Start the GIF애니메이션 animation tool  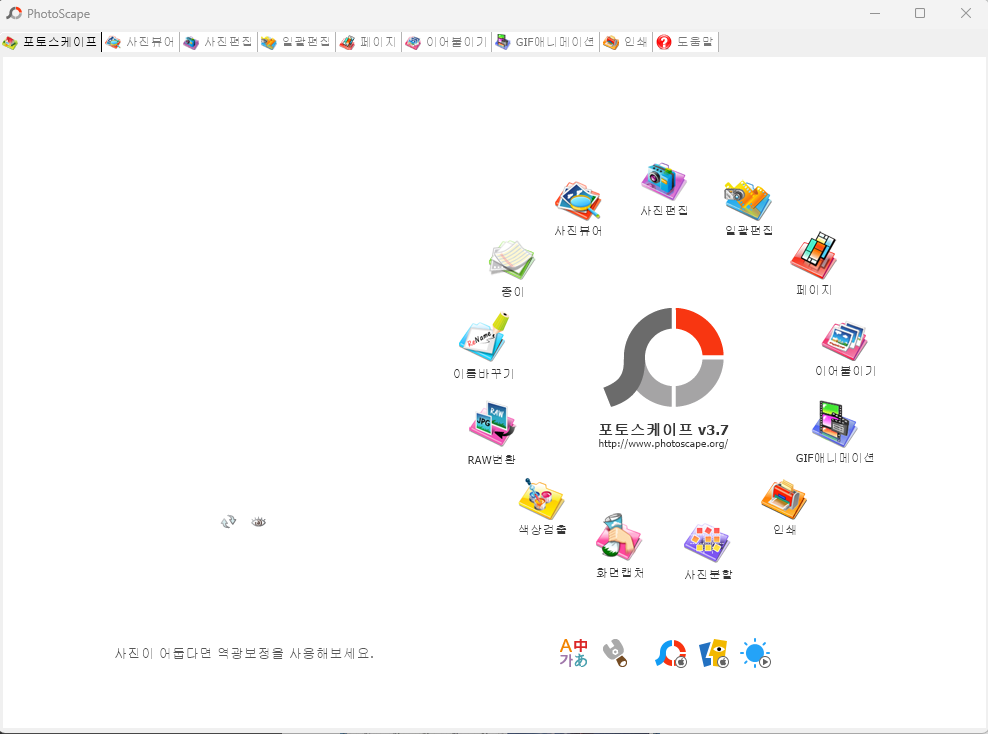834,424
